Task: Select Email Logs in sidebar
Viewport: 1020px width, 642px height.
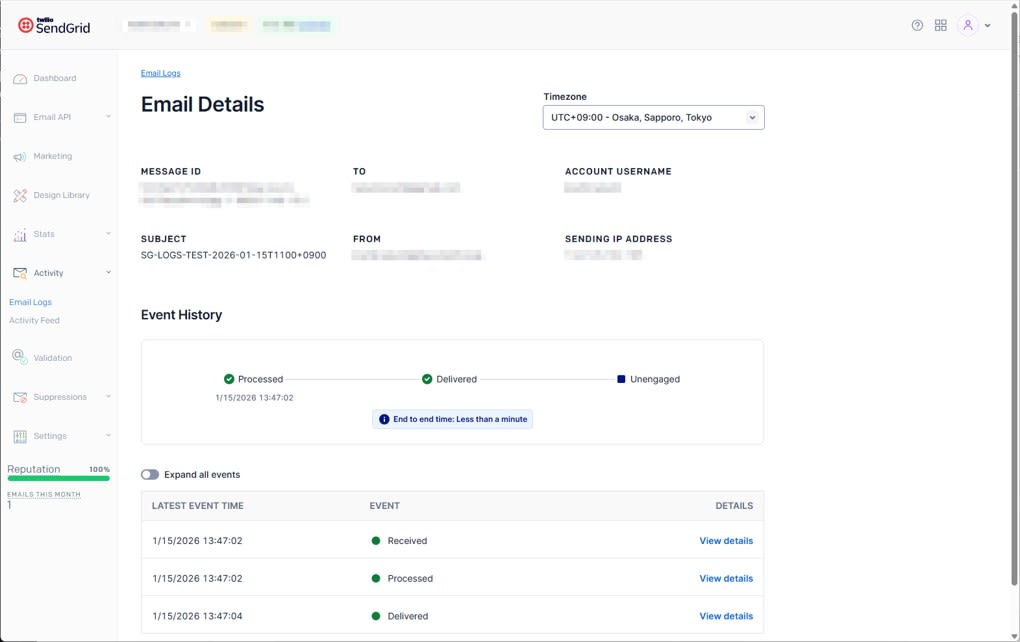Action: pyautogui.click(x=31, y=302)
